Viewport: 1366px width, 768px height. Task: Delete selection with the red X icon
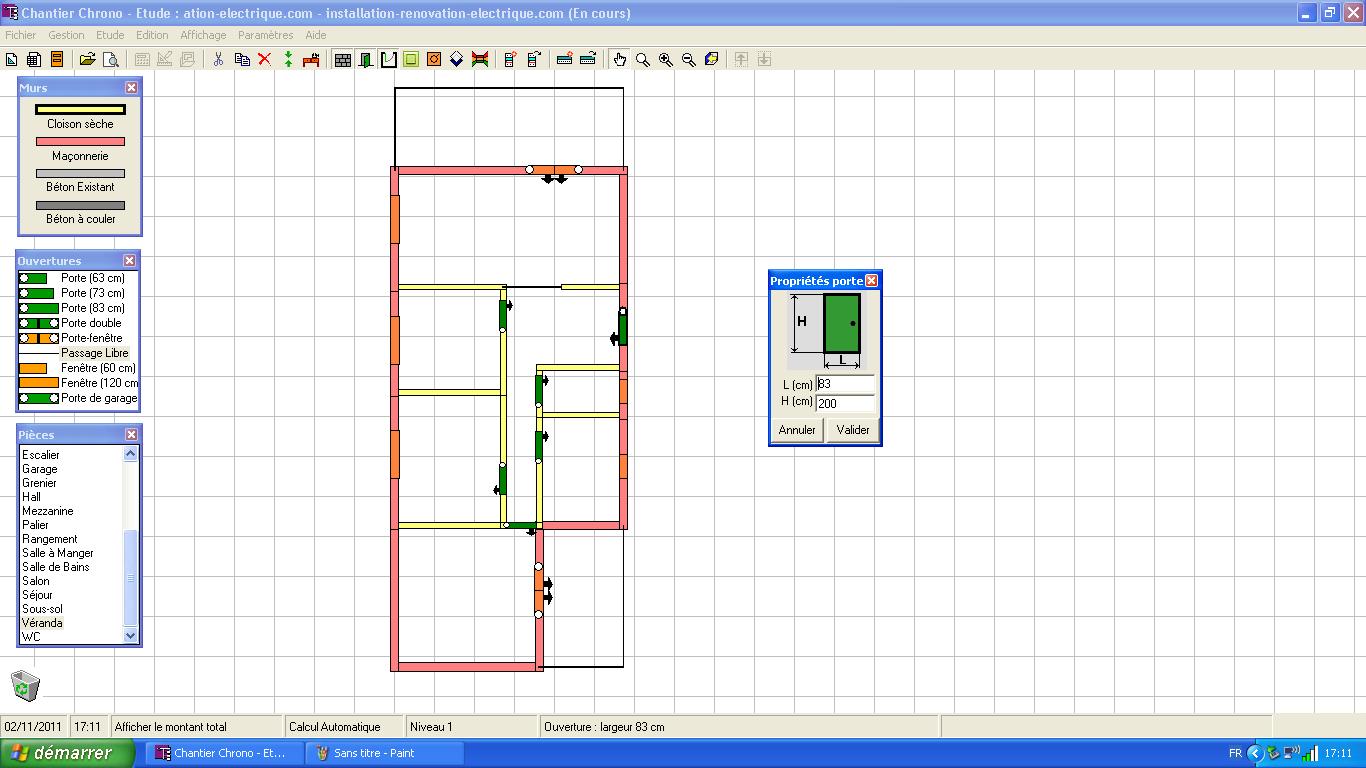pos(265,59)
